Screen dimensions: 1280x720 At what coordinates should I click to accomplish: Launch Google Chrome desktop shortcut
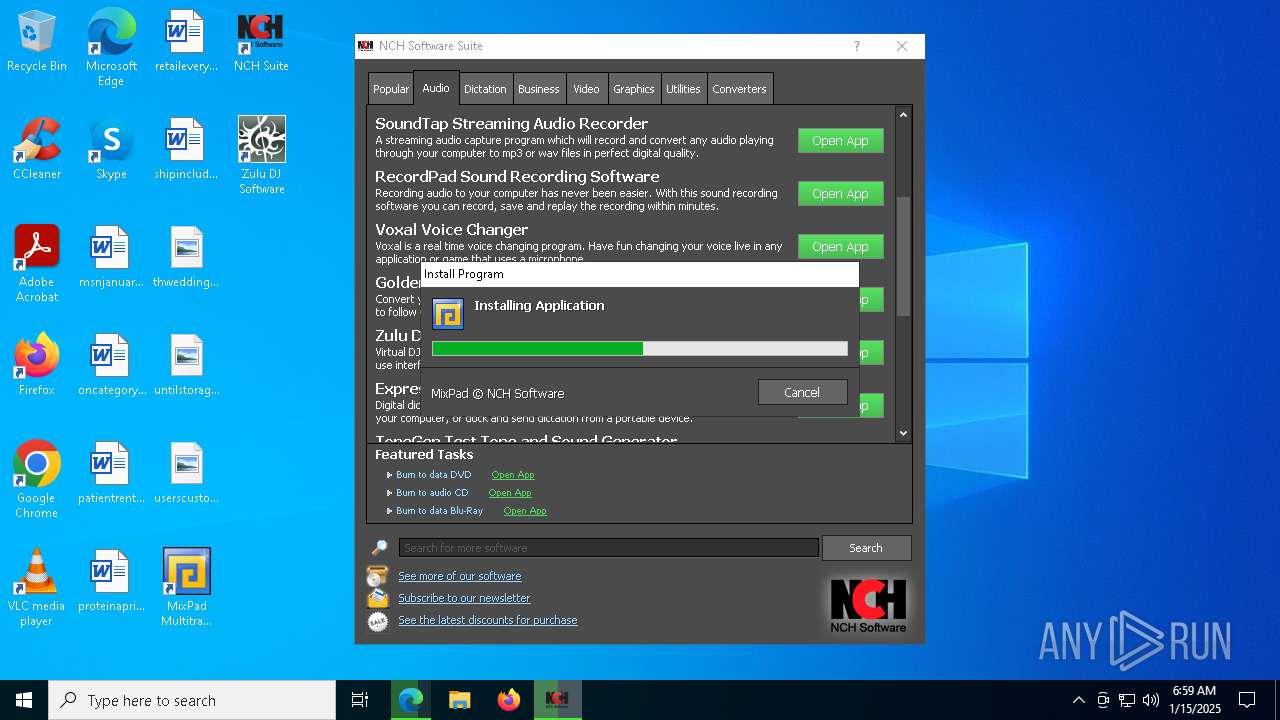pos(37,480)
